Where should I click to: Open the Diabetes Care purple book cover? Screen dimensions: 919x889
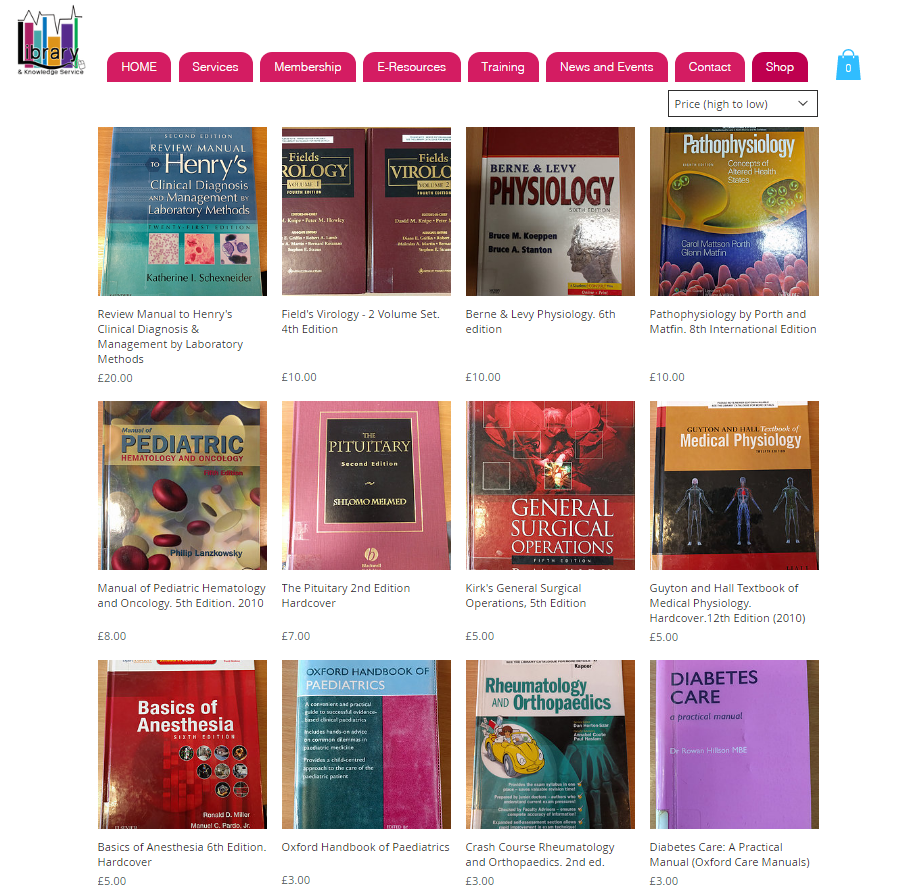tap(734, 744)
